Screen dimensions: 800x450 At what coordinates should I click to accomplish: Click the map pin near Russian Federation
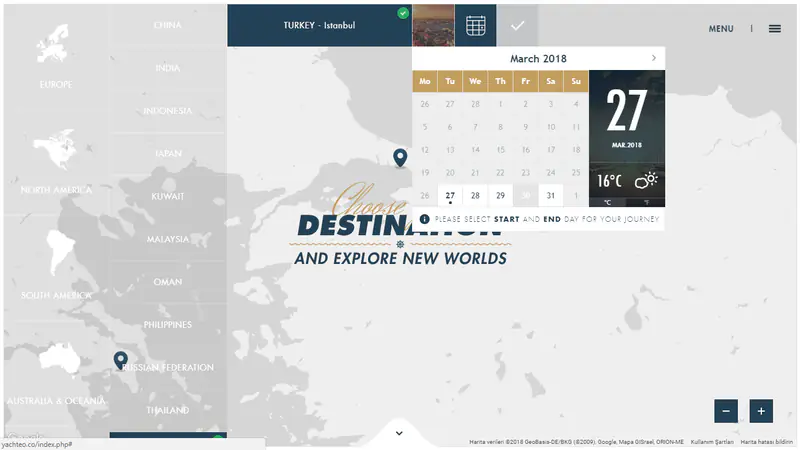(x=120, y=360)
